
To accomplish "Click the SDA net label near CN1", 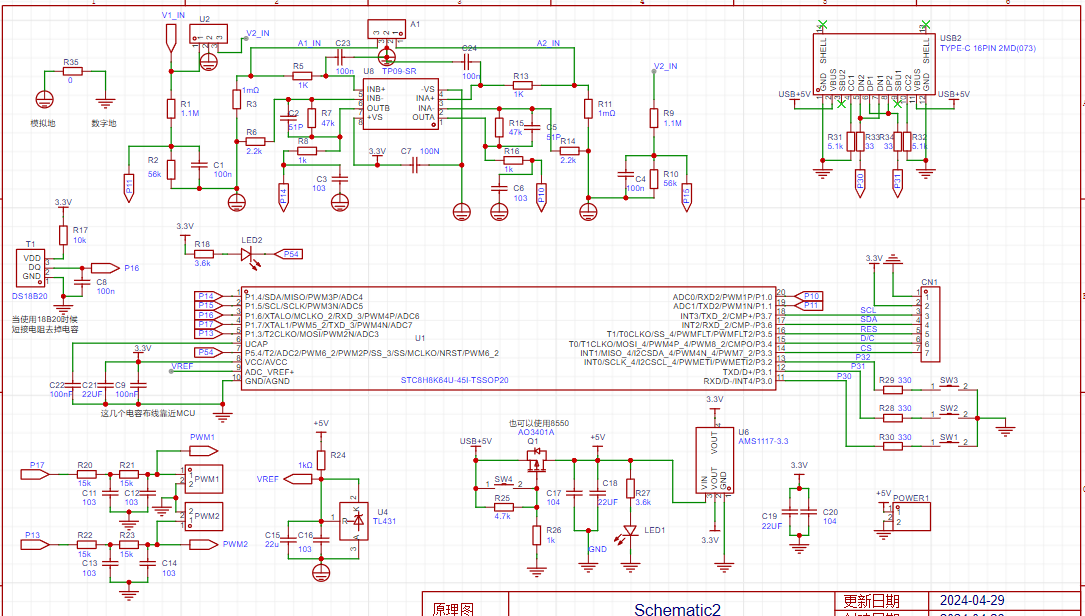I will pos(868,319).
